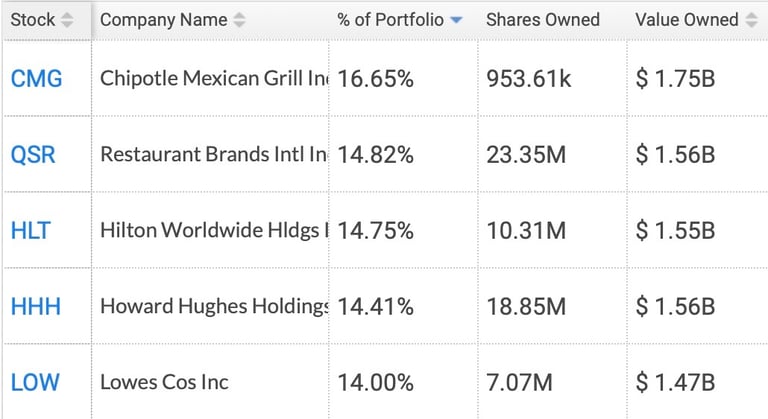Select the Lowes Cos Inc company name

164,382
